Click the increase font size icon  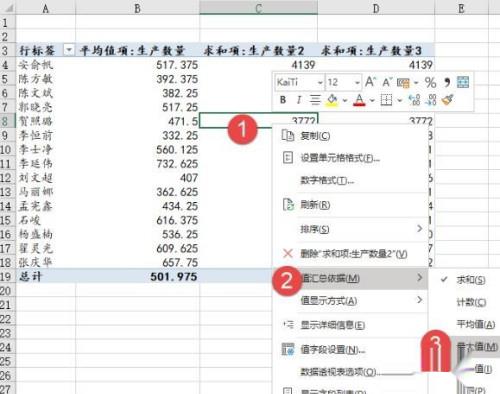[x=370, y=82]
